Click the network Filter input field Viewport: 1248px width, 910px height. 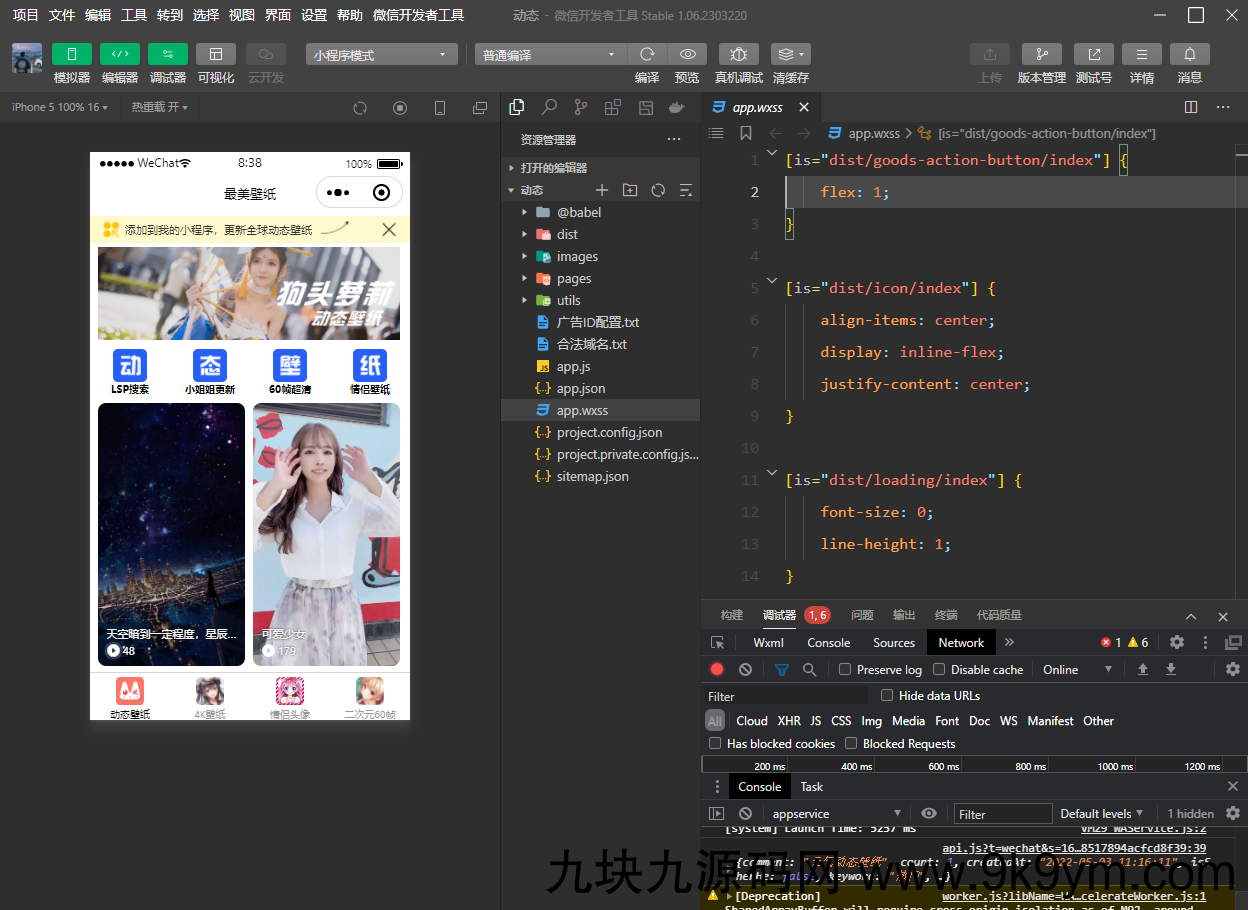coord(785,697)
